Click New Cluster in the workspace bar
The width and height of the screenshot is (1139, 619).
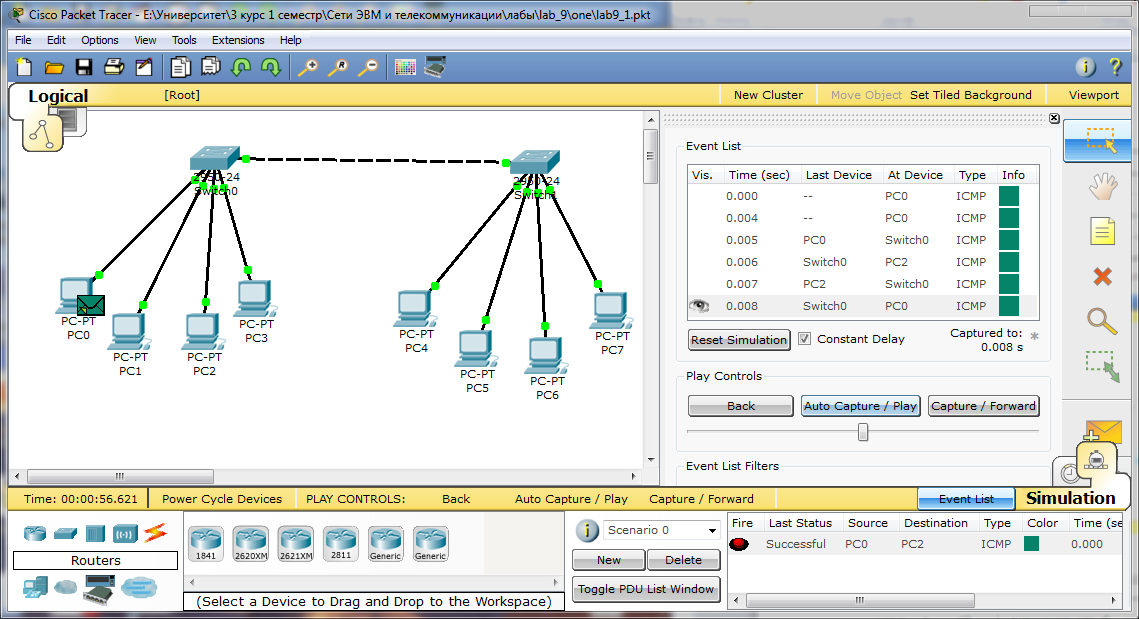point(768,95)
